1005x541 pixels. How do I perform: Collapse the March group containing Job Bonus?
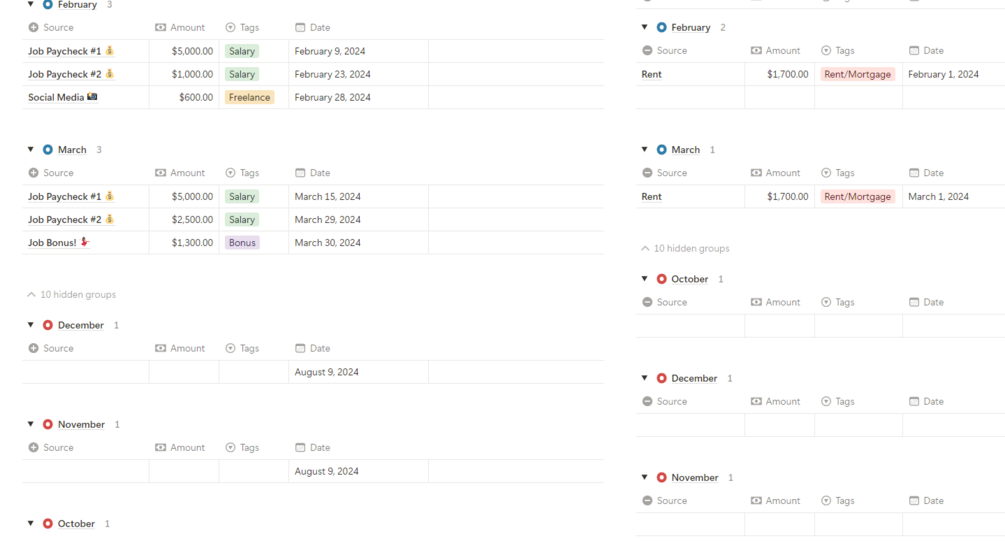(31, 150)
